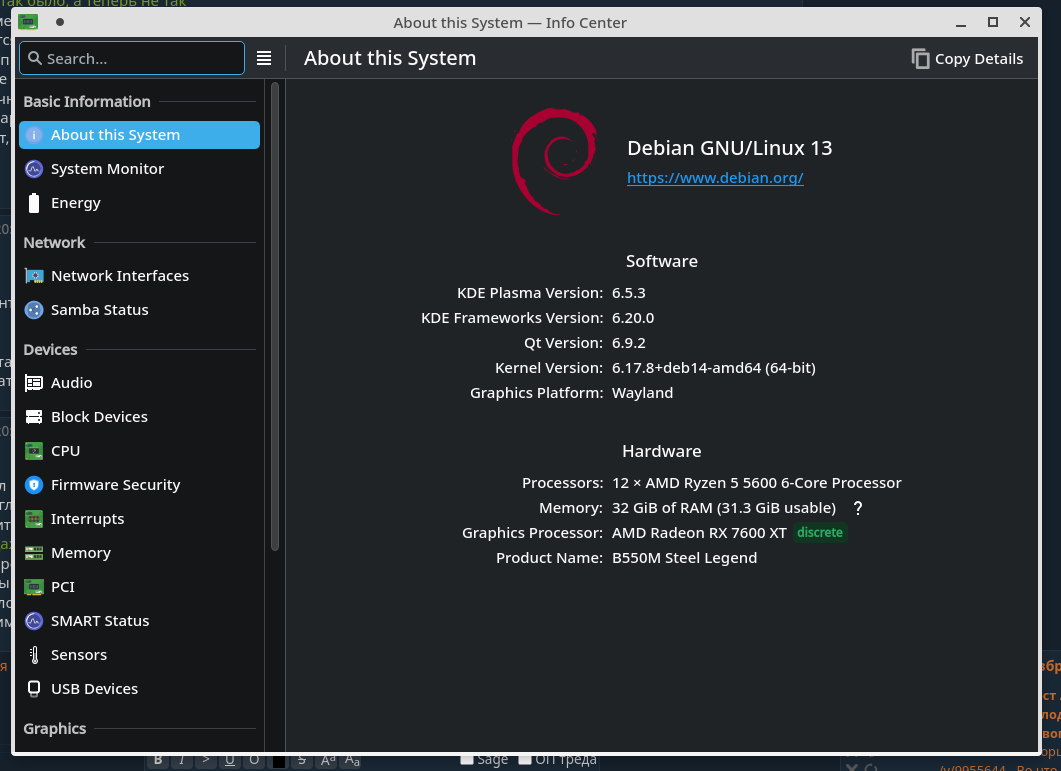The image size is (1061, 771).
Task: Click the Qt version value '6.9.2'
Action: [x=629, y=343]
